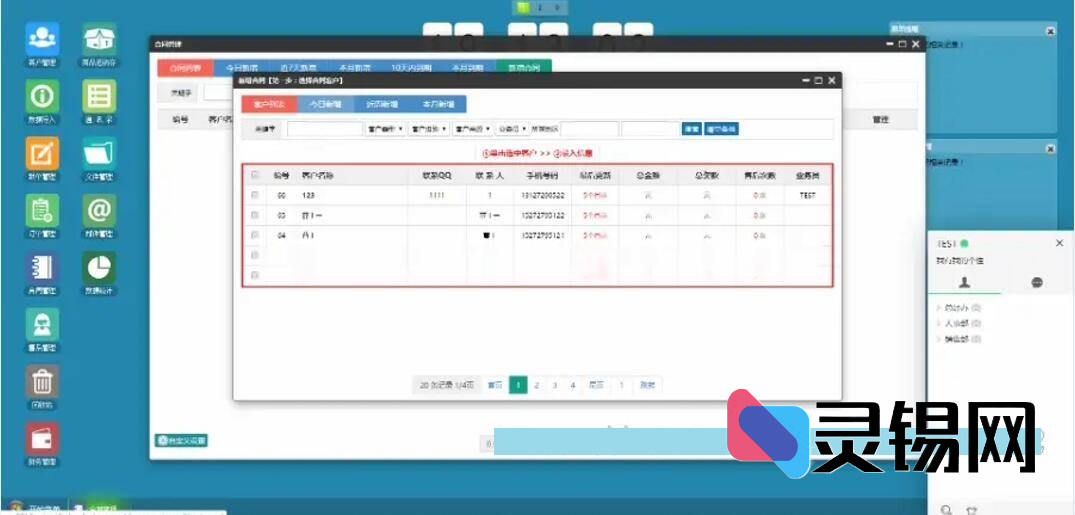Click the keyword search input field

click(325, 129)
